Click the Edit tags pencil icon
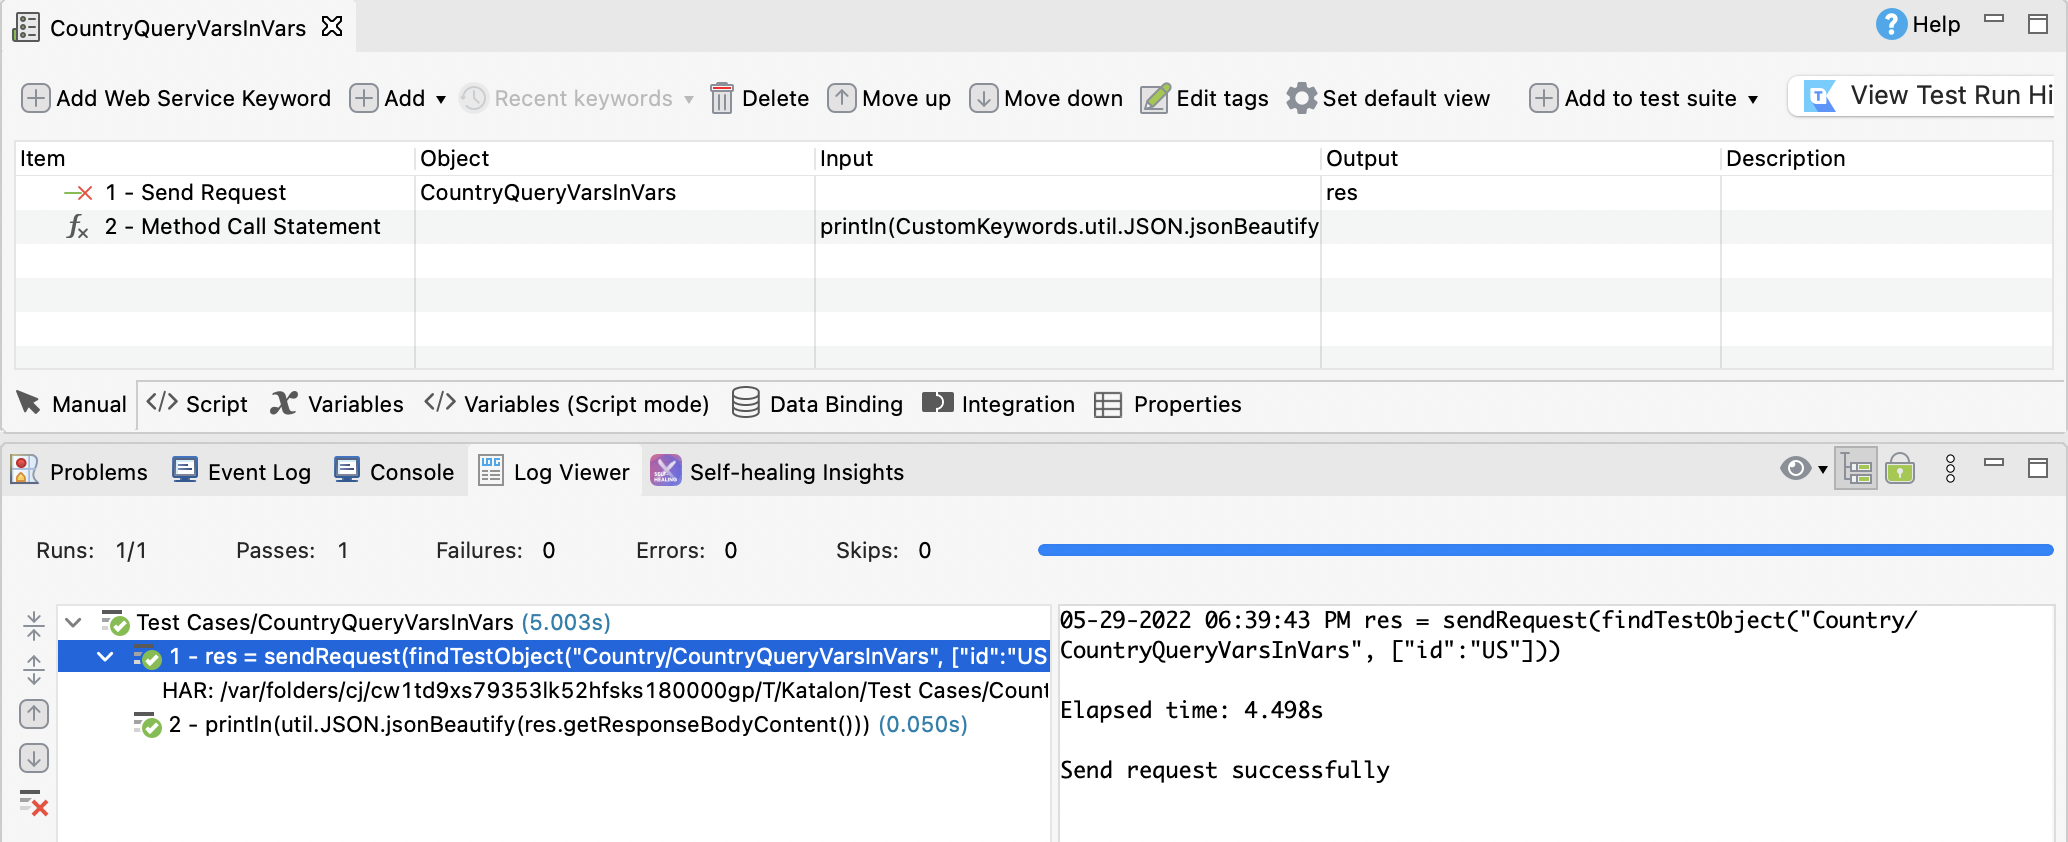Viewport: 2068px width, 842px height. pyautogui.click(x=1155, y=98)
